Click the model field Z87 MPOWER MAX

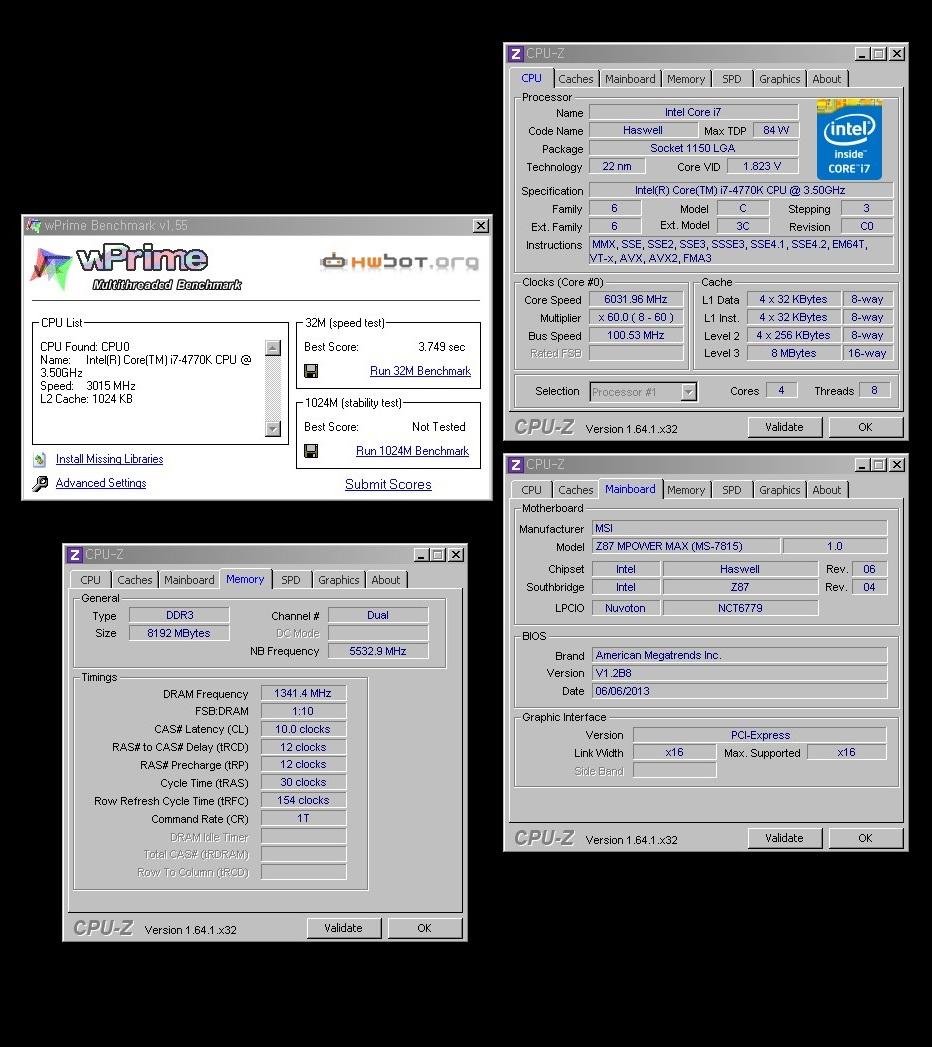(x=686, y=546)
